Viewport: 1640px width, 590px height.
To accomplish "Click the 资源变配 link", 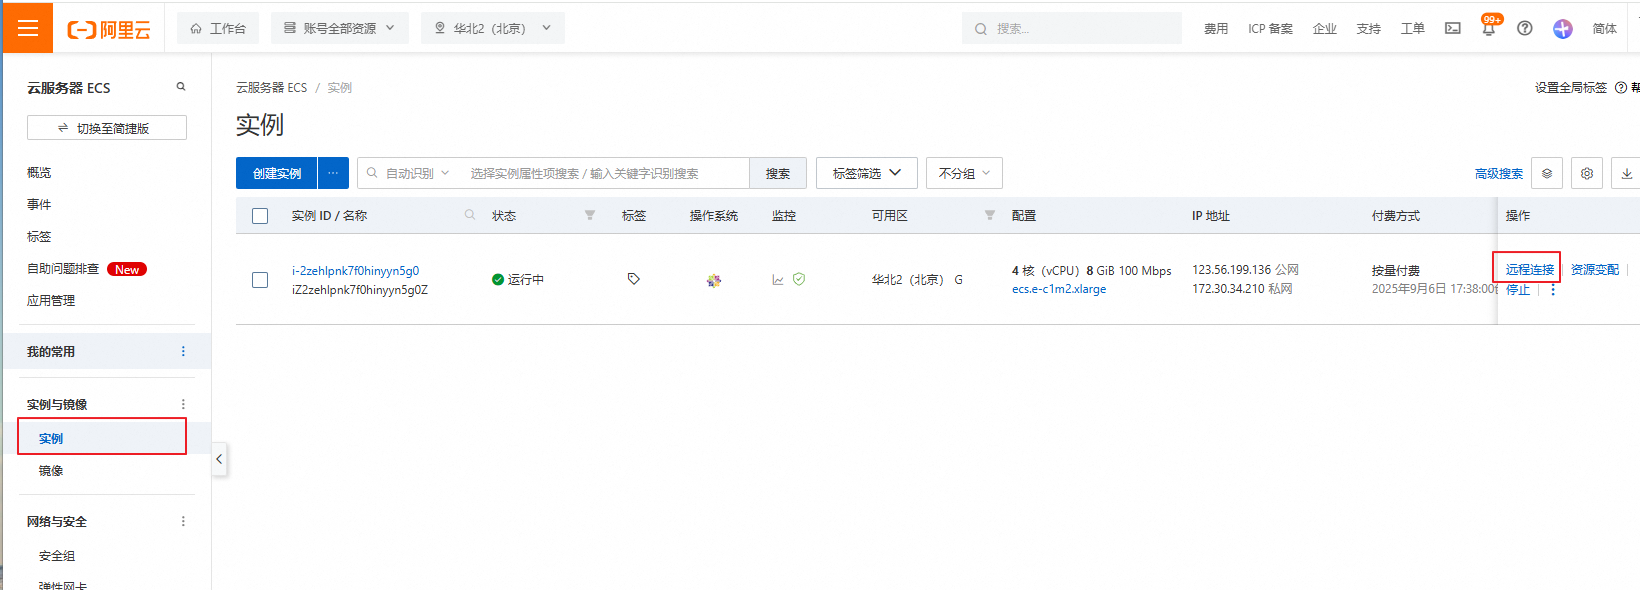I will point(1595,269).
